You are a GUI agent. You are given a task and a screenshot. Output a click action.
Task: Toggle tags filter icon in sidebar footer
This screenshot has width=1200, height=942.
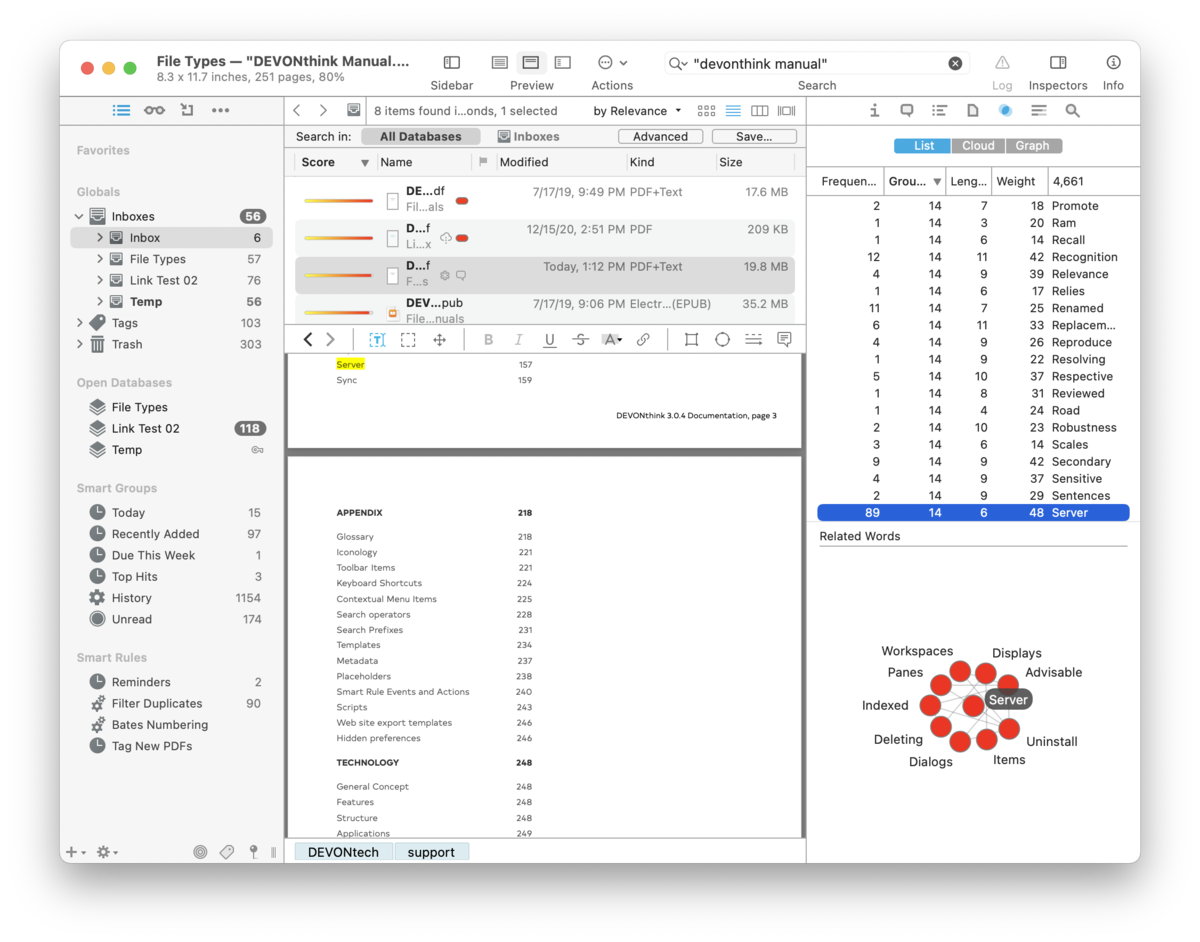pyautogui.click(x=227, y=852)
